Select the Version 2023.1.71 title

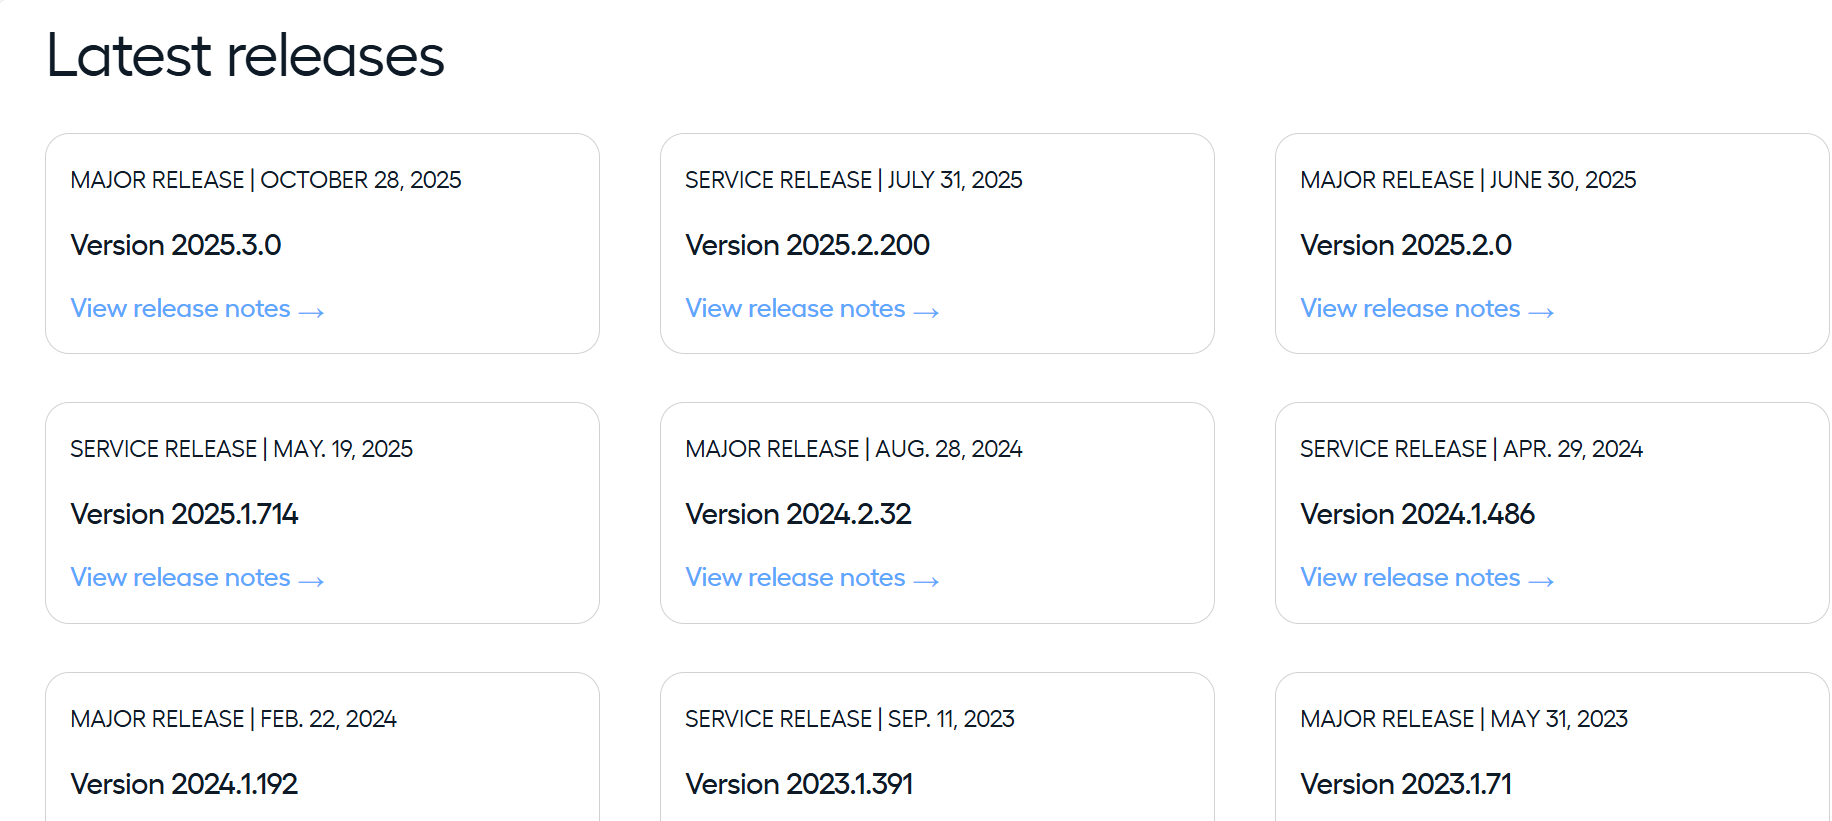point(1405,784)
